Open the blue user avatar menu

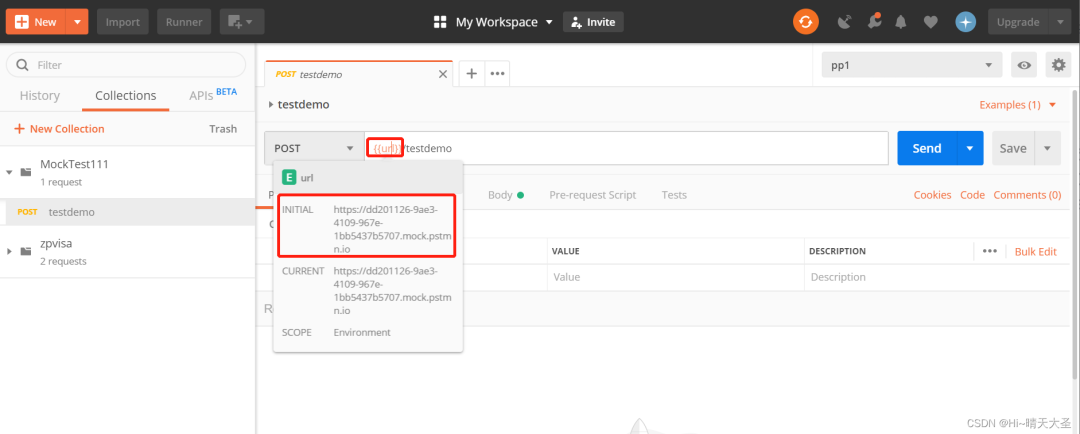point(966,22)
